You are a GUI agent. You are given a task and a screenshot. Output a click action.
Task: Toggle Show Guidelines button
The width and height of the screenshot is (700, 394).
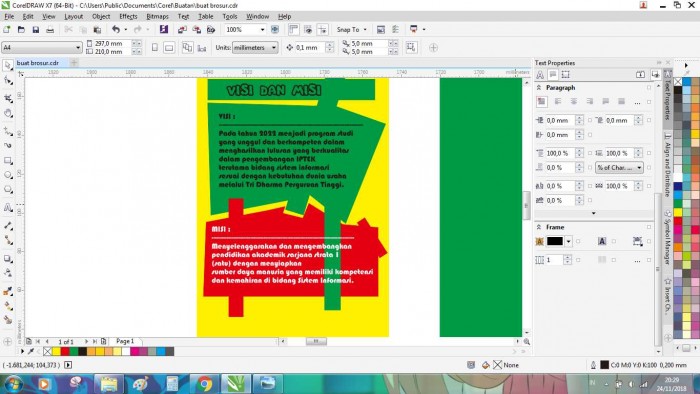tap(322, 29)
